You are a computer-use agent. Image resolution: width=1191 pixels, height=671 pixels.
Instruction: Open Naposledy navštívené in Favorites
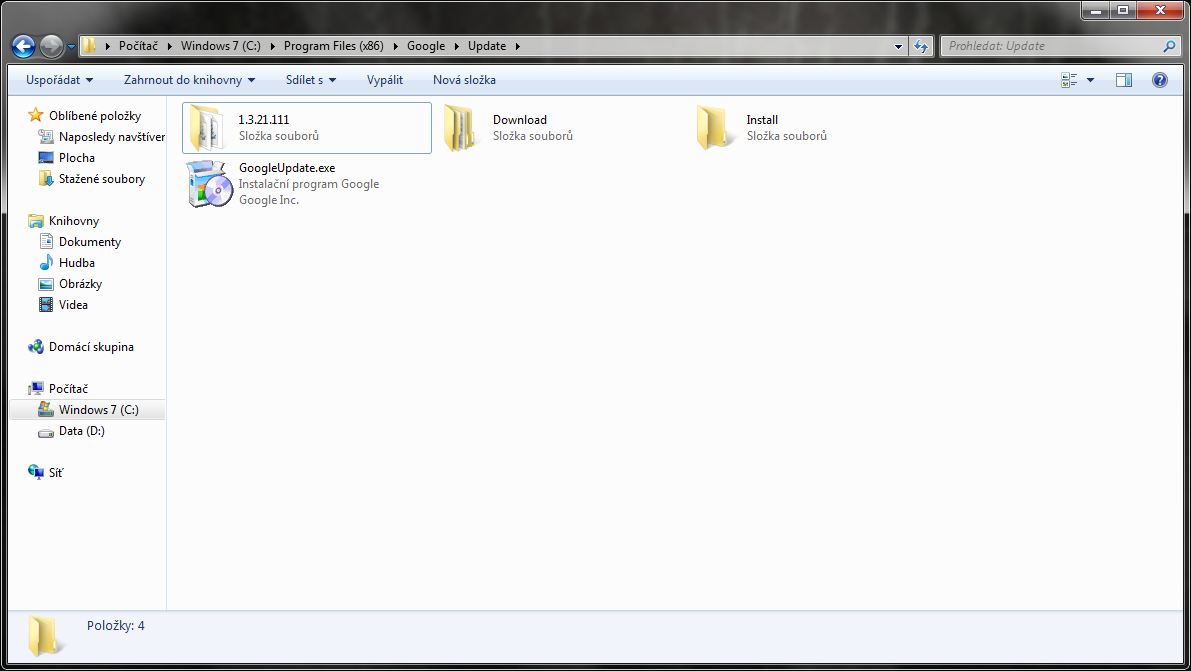[112, 137]
